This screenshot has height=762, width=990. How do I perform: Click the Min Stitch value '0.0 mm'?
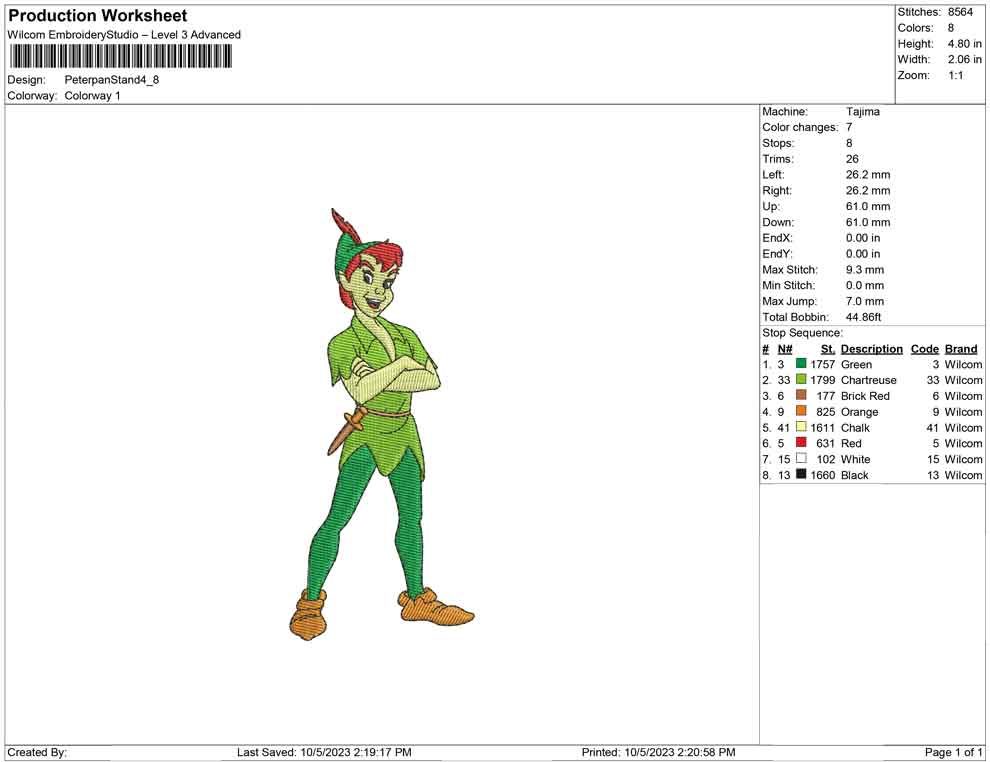pos(865,285)
